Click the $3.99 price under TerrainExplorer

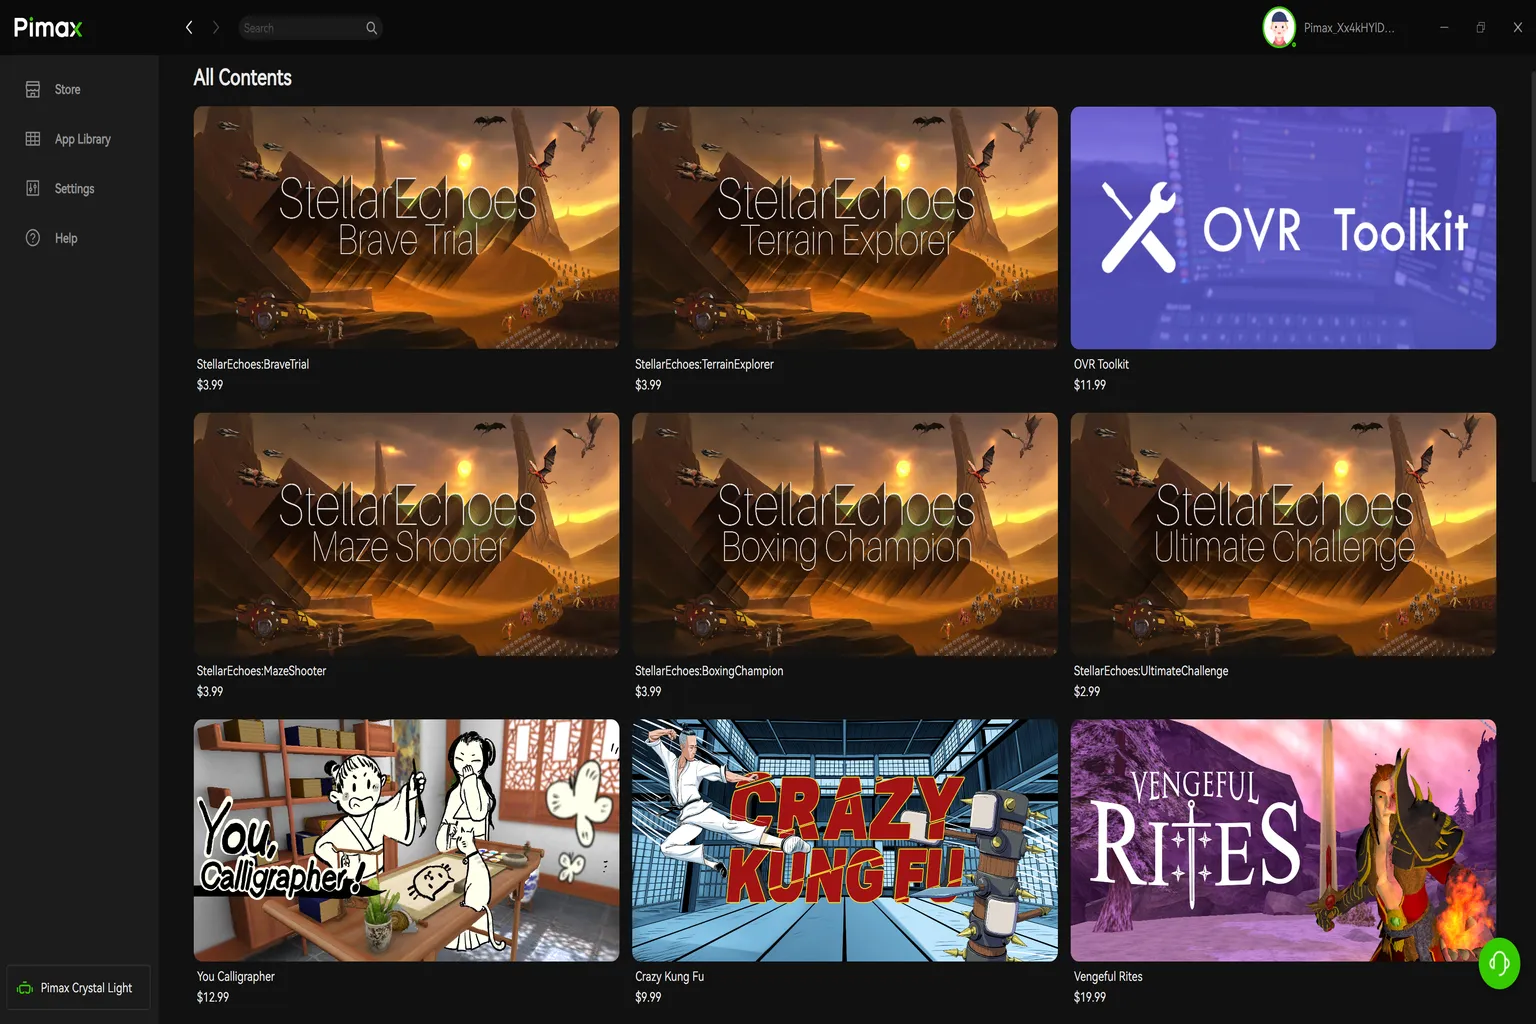[x=648, y=385]
